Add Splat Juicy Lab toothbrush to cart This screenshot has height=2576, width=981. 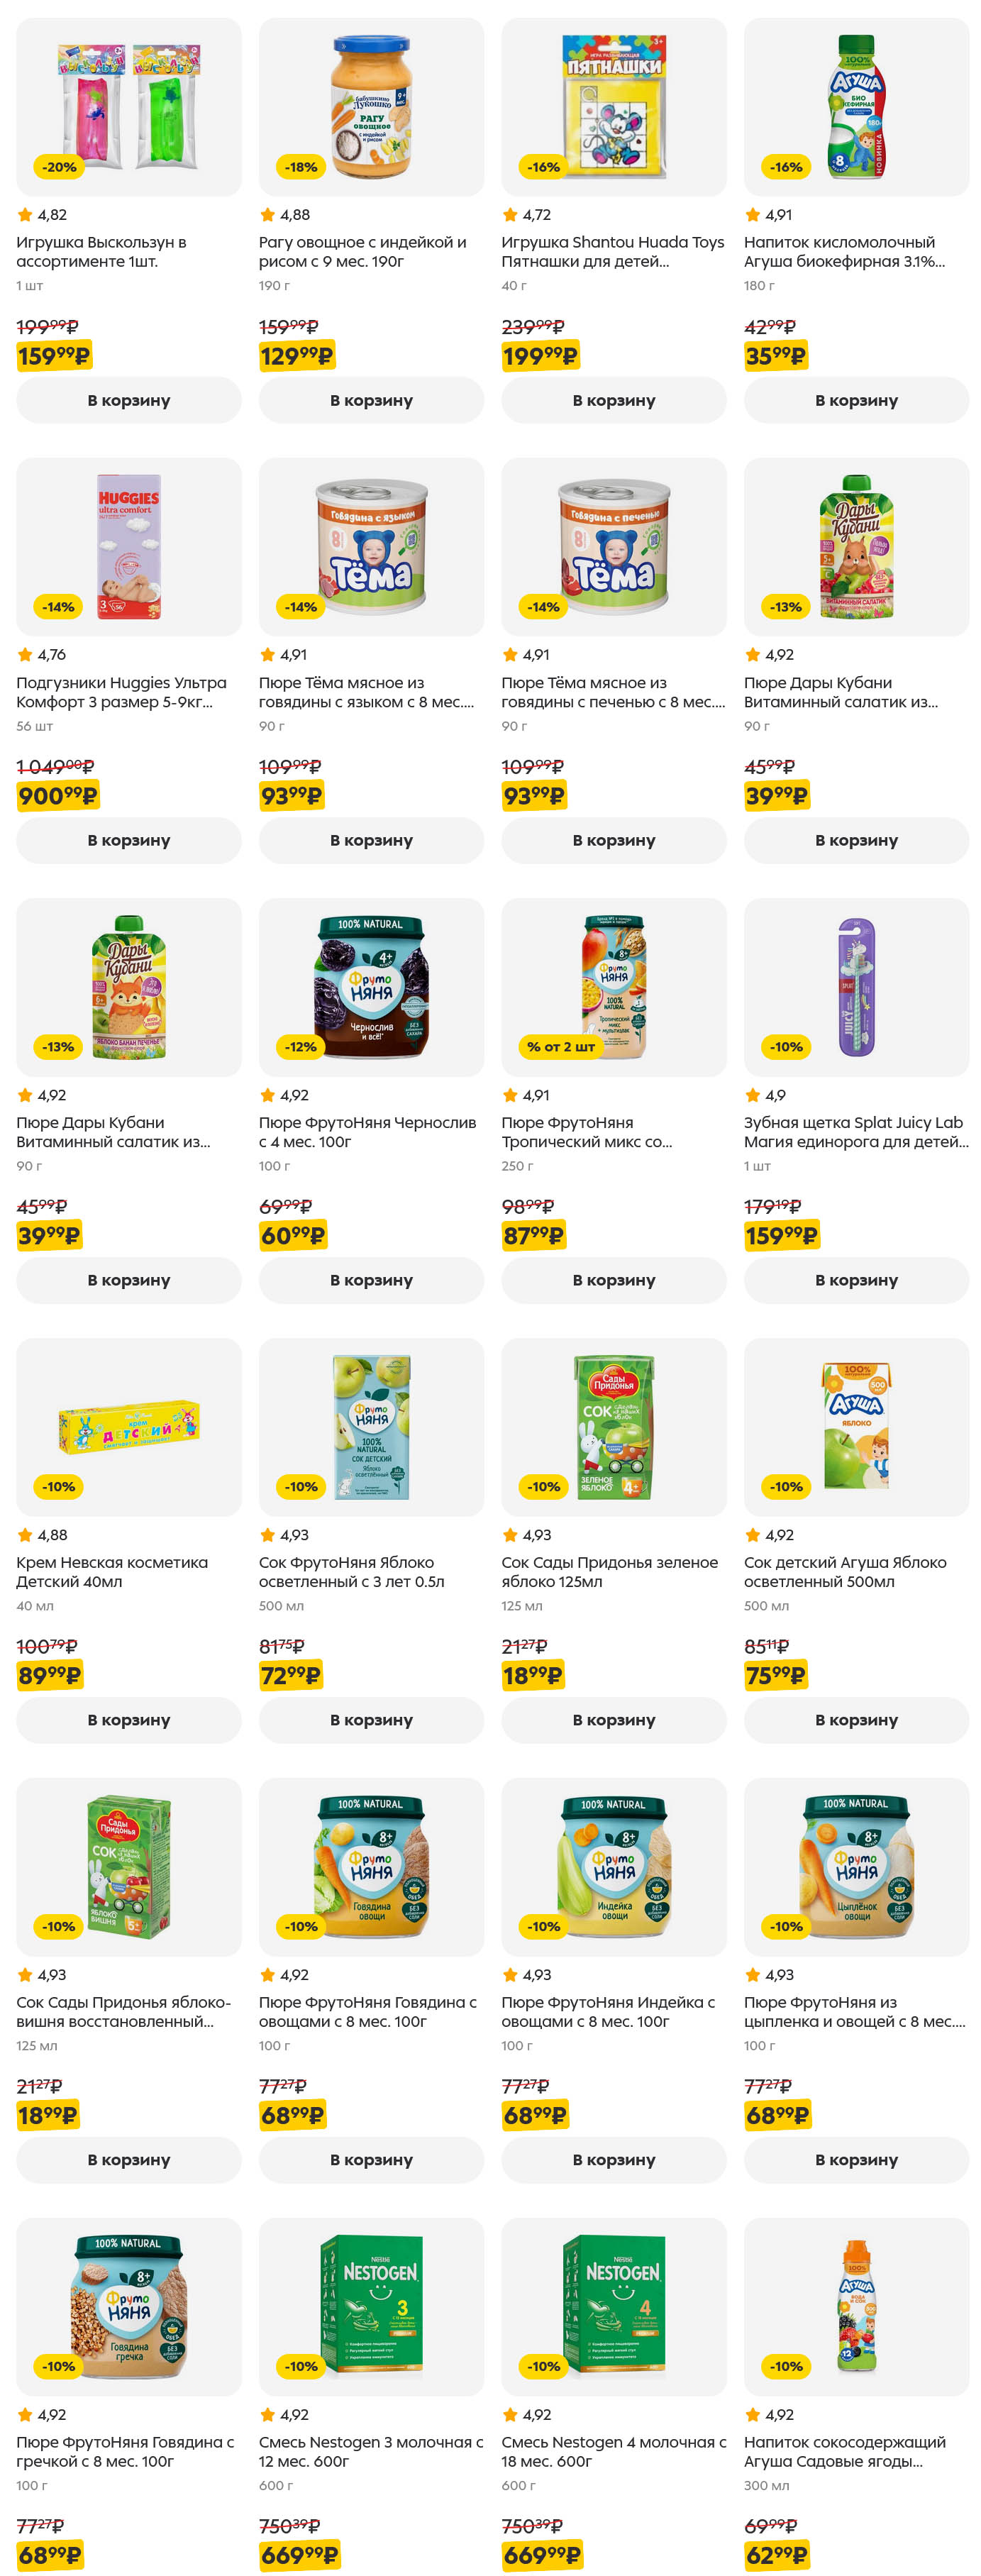click(856, 1280)
